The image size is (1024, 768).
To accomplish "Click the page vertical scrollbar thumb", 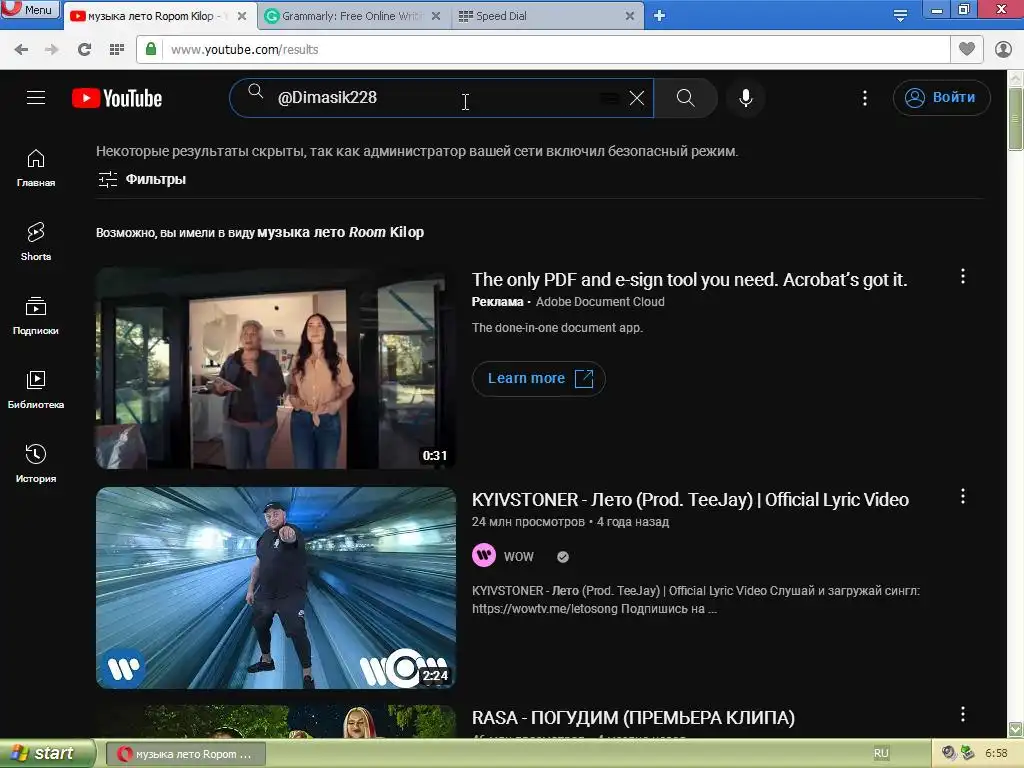I will point(1015,119).
